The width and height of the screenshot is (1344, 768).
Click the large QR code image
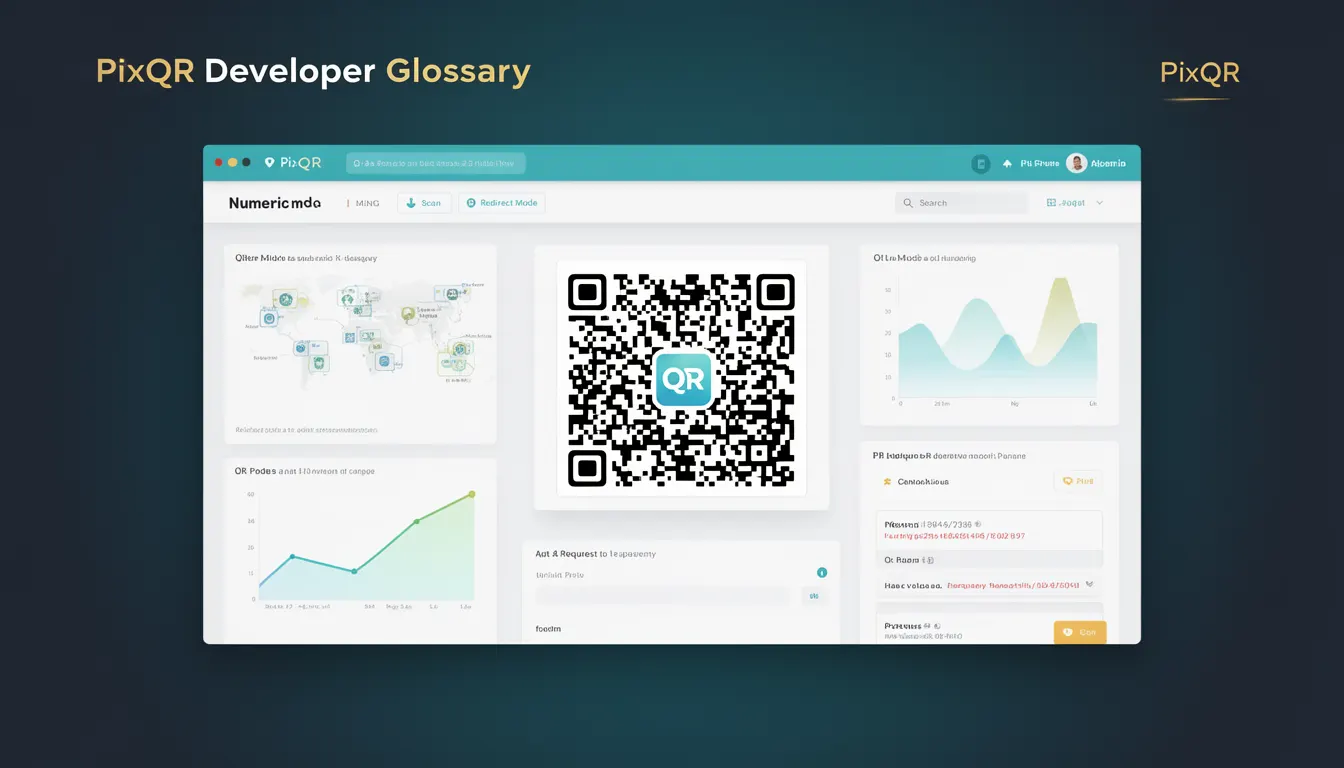click(682, 379)
